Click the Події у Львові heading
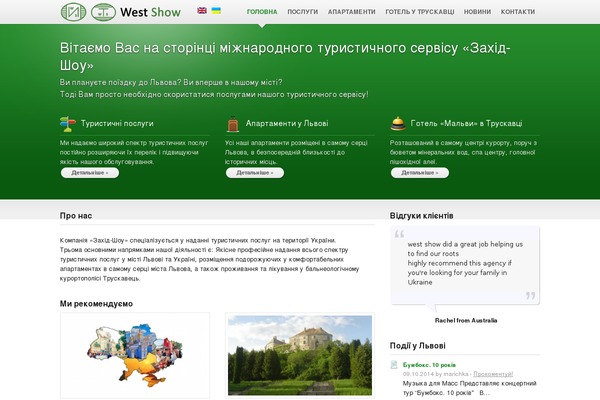The image size is (600, 400). pyautogui.click(x=417, y=346)
